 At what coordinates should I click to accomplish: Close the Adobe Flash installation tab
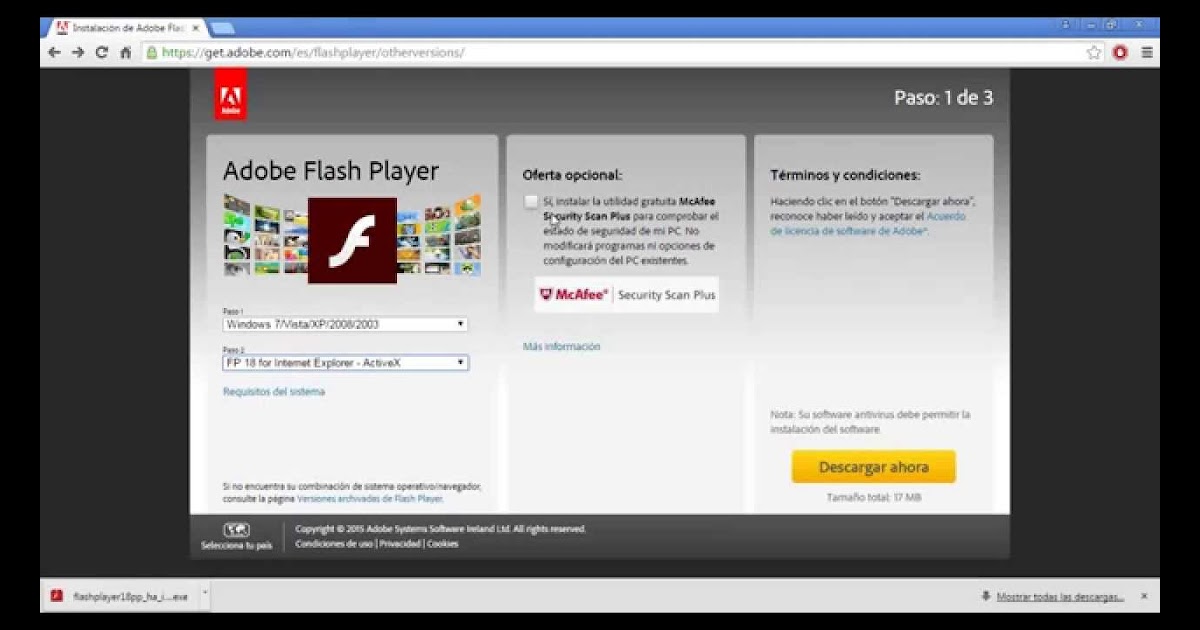point(195,28)
